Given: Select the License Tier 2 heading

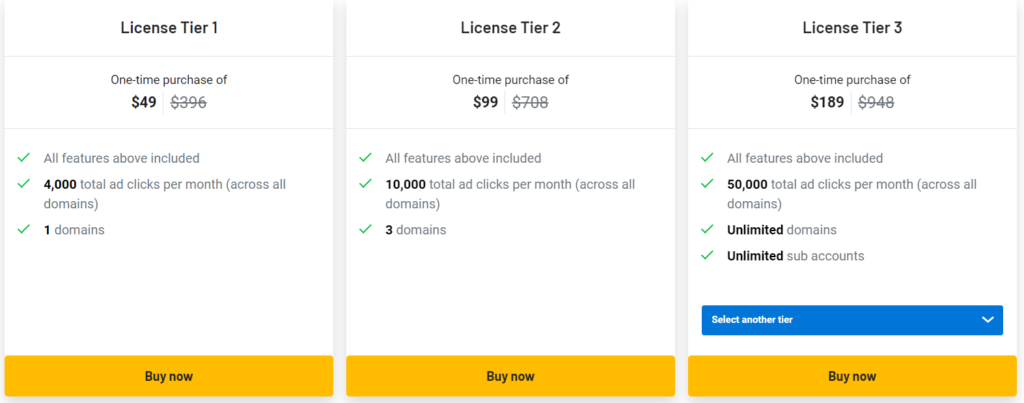Looking at the screenshot, I should 510,28.
